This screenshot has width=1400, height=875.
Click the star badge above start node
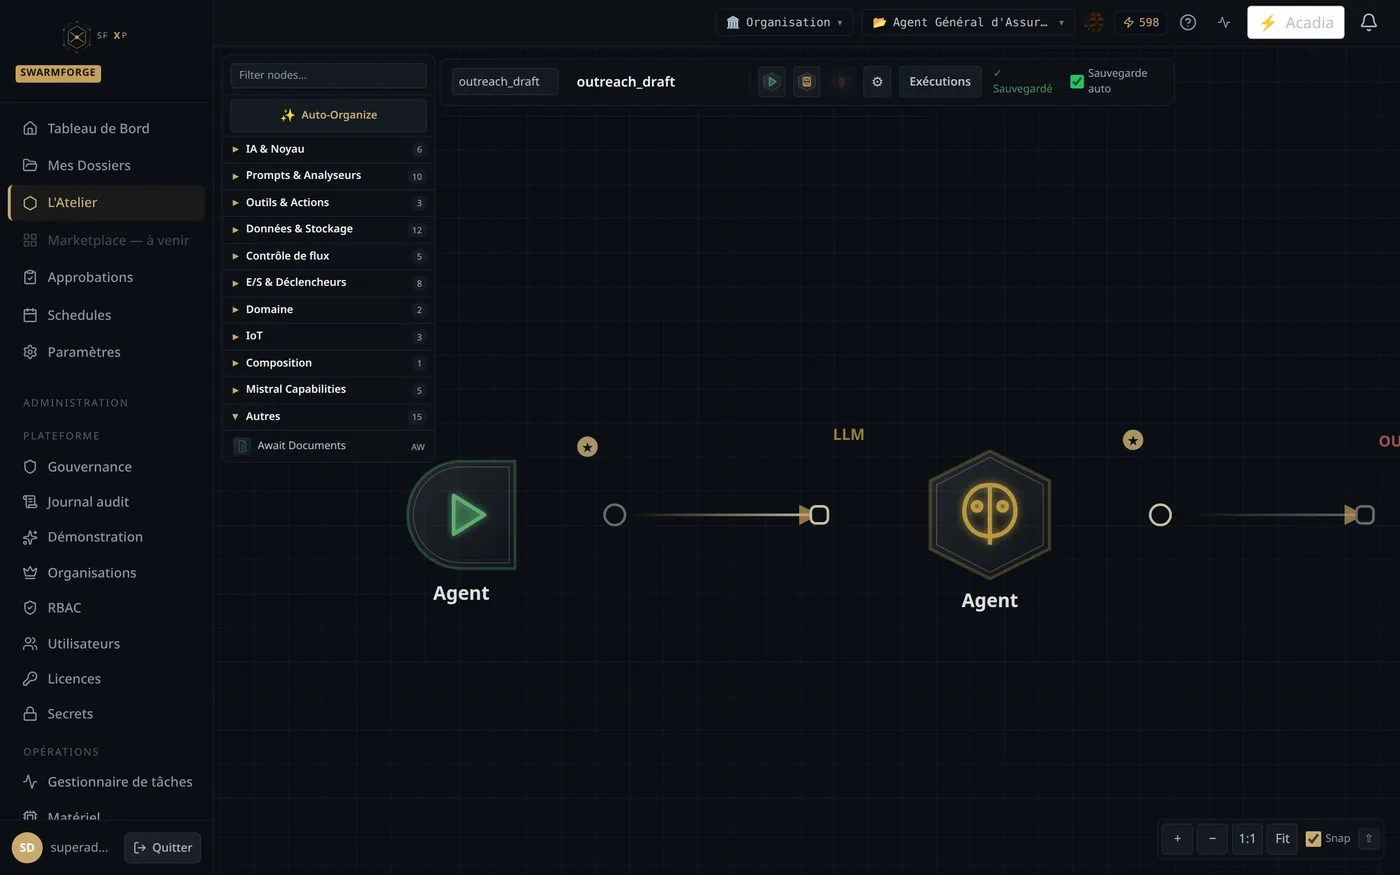pos(588,447)
